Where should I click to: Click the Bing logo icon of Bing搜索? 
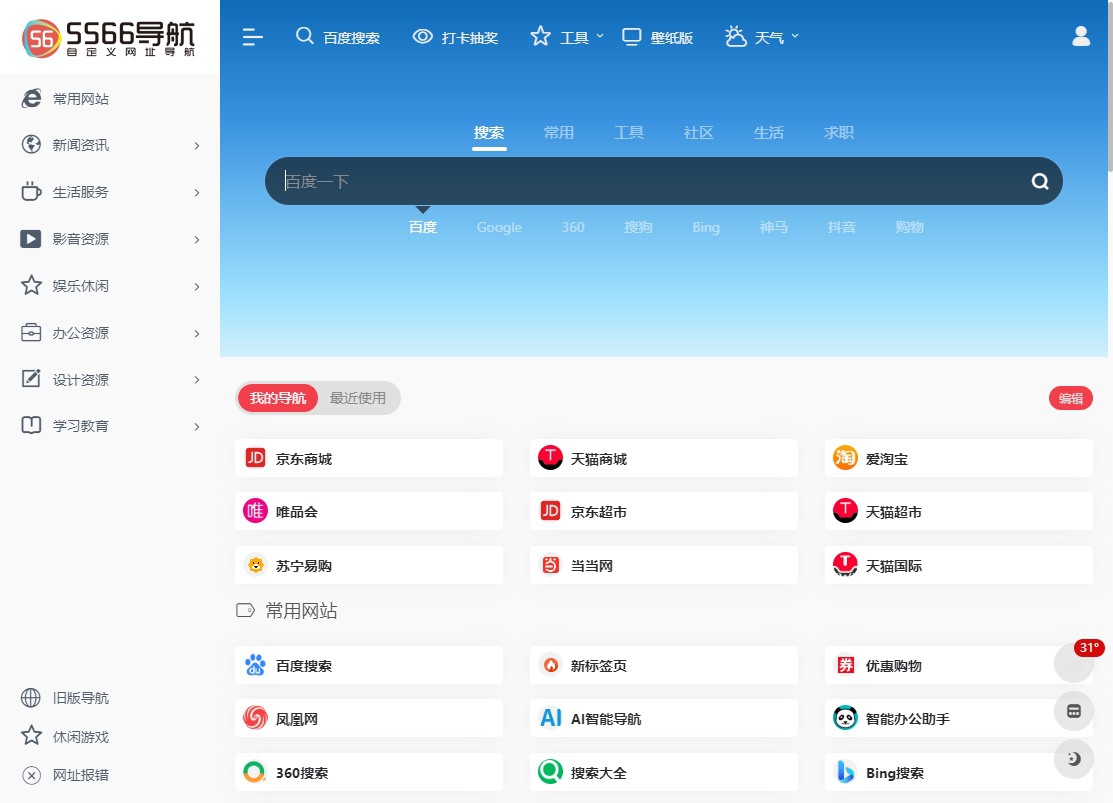click(845, 772)
